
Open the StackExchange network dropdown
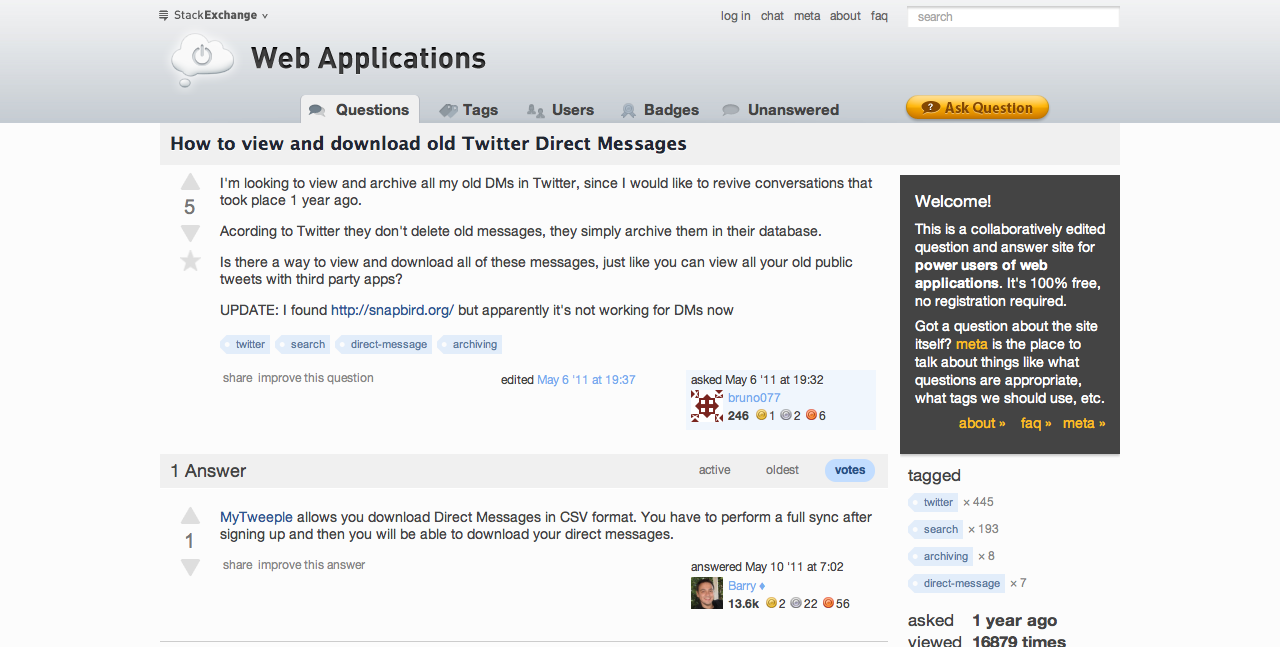(213, 15)
